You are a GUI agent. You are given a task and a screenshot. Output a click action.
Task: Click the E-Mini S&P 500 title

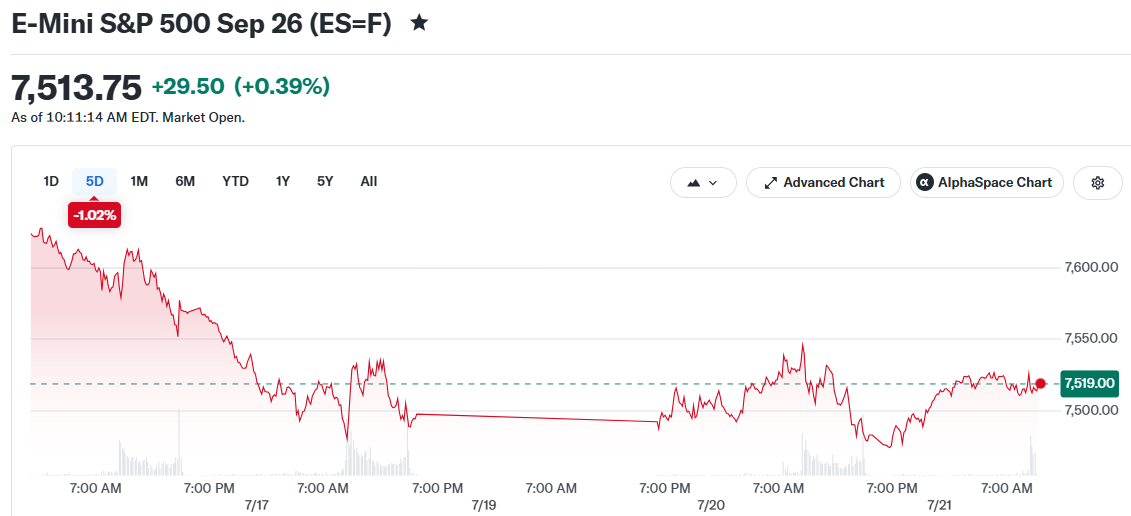pyautogui.click(x=201, y=23)
